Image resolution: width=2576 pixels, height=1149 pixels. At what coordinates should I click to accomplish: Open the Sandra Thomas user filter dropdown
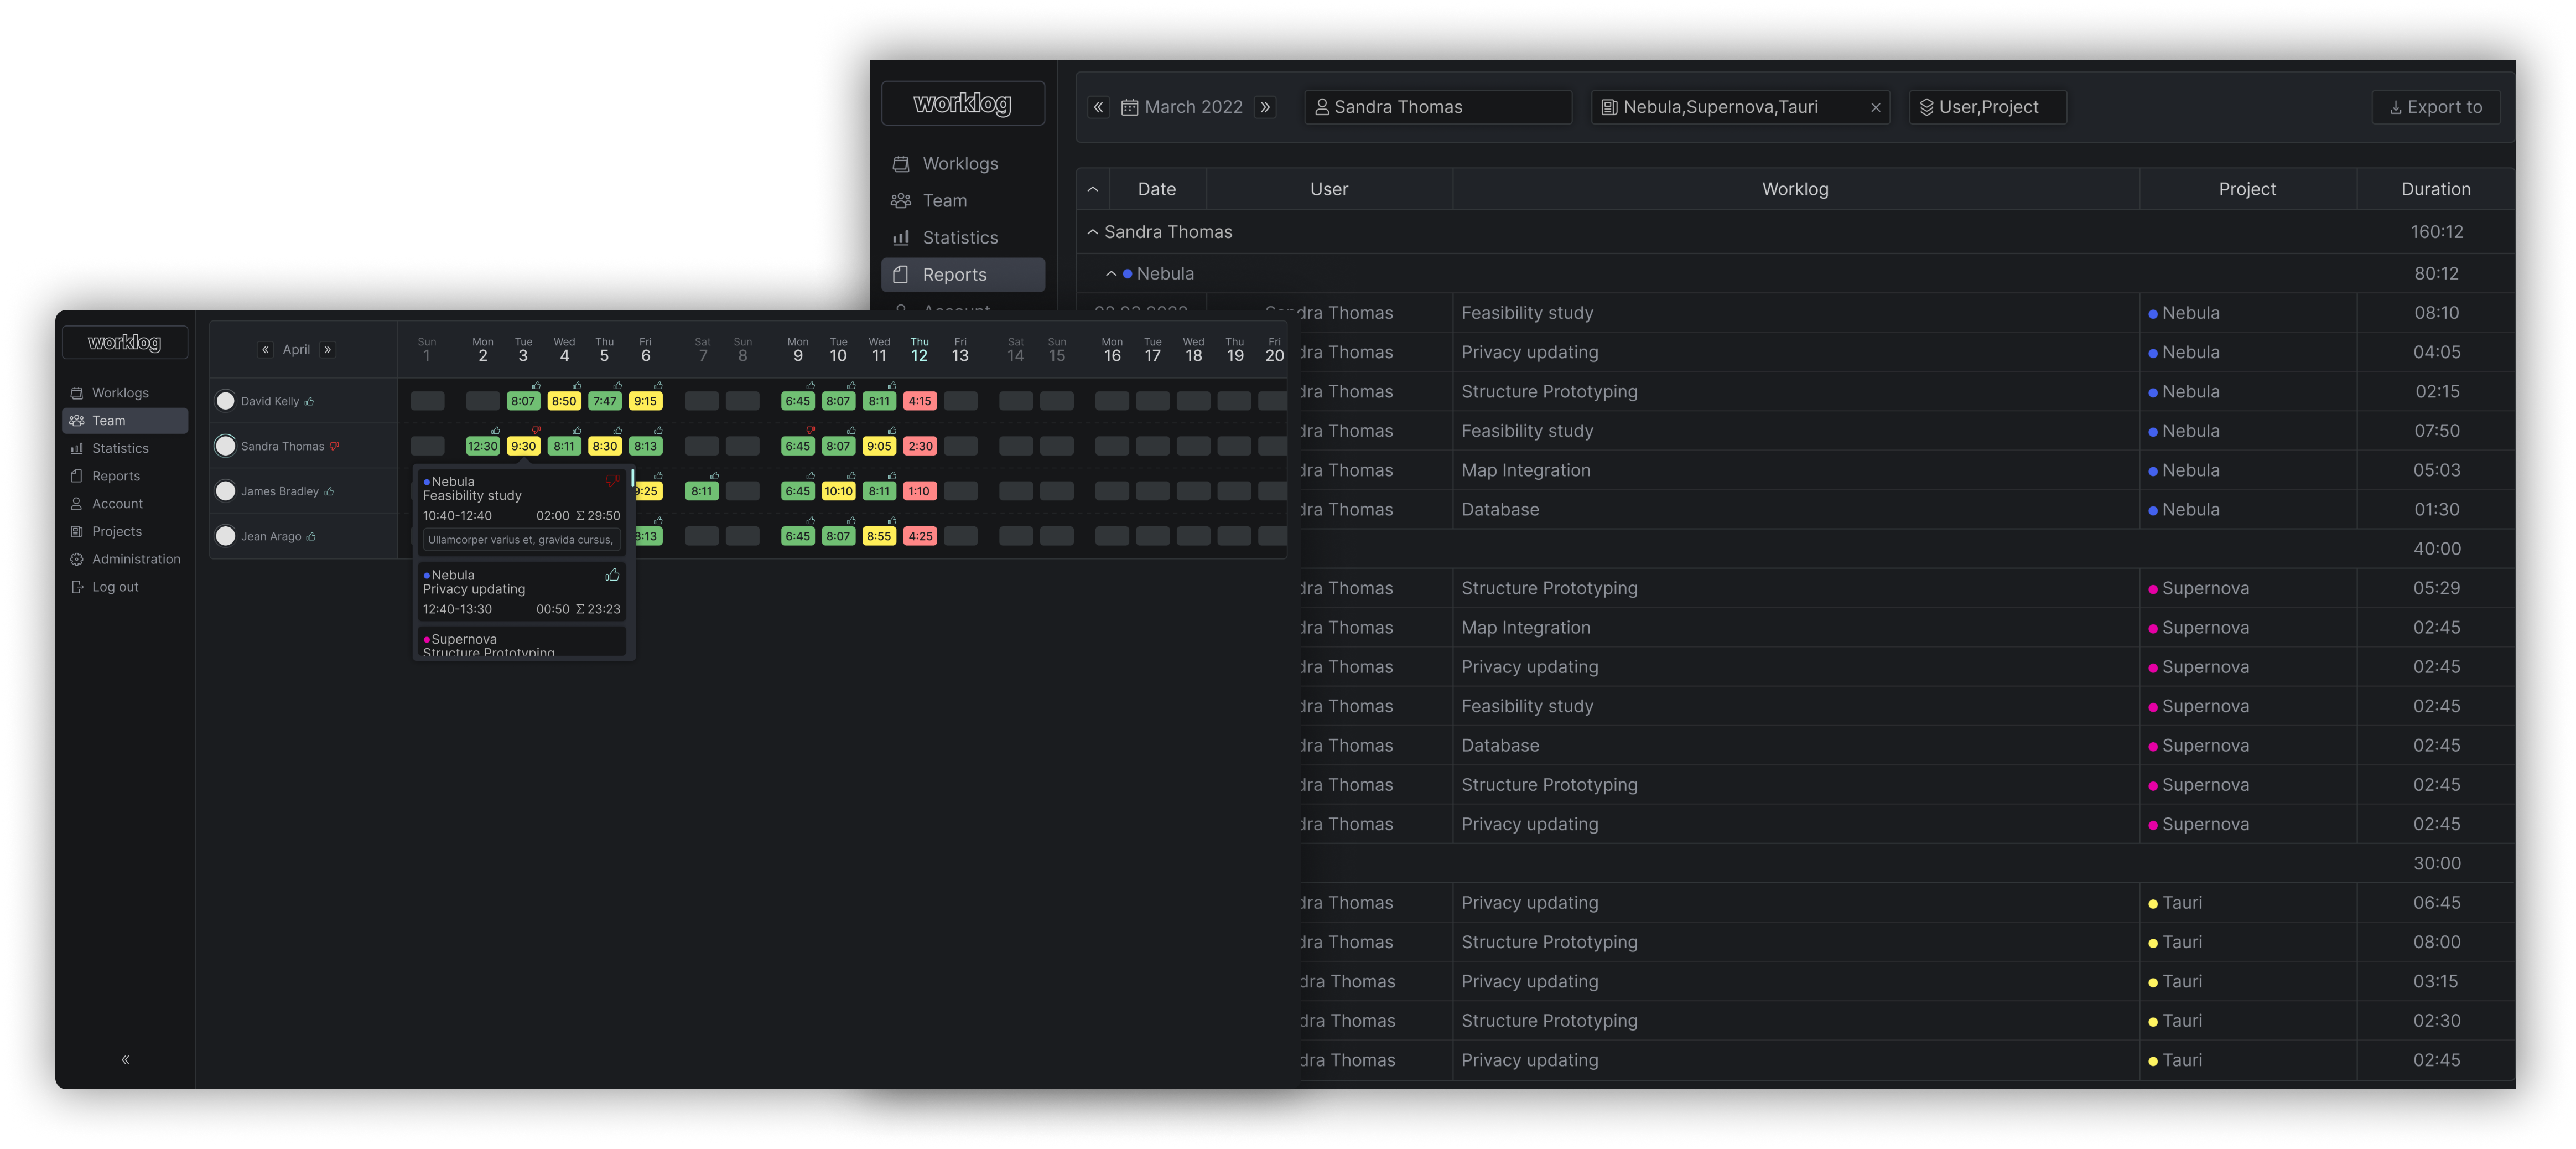coord(1438,107)
